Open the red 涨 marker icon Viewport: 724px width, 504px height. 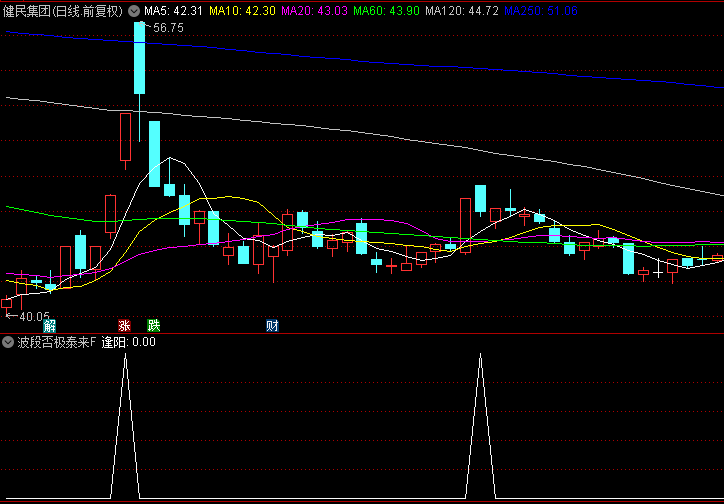(124, 326)
